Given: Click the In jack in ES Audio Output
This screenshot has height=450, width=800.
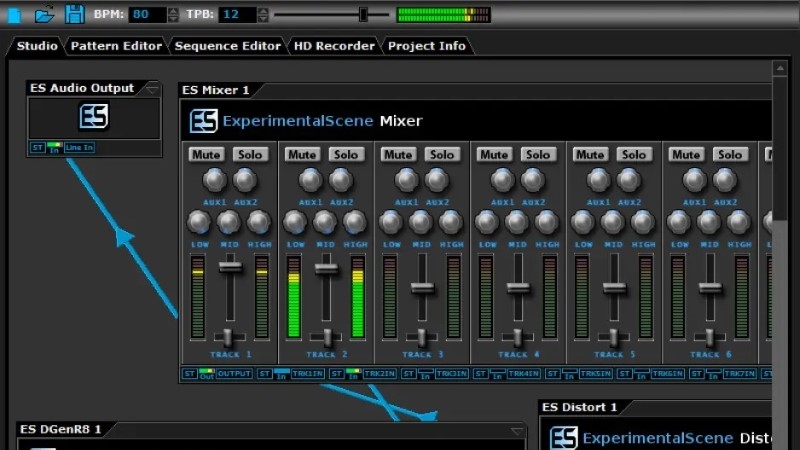Looking at the screenshot, I should (55, 147).
